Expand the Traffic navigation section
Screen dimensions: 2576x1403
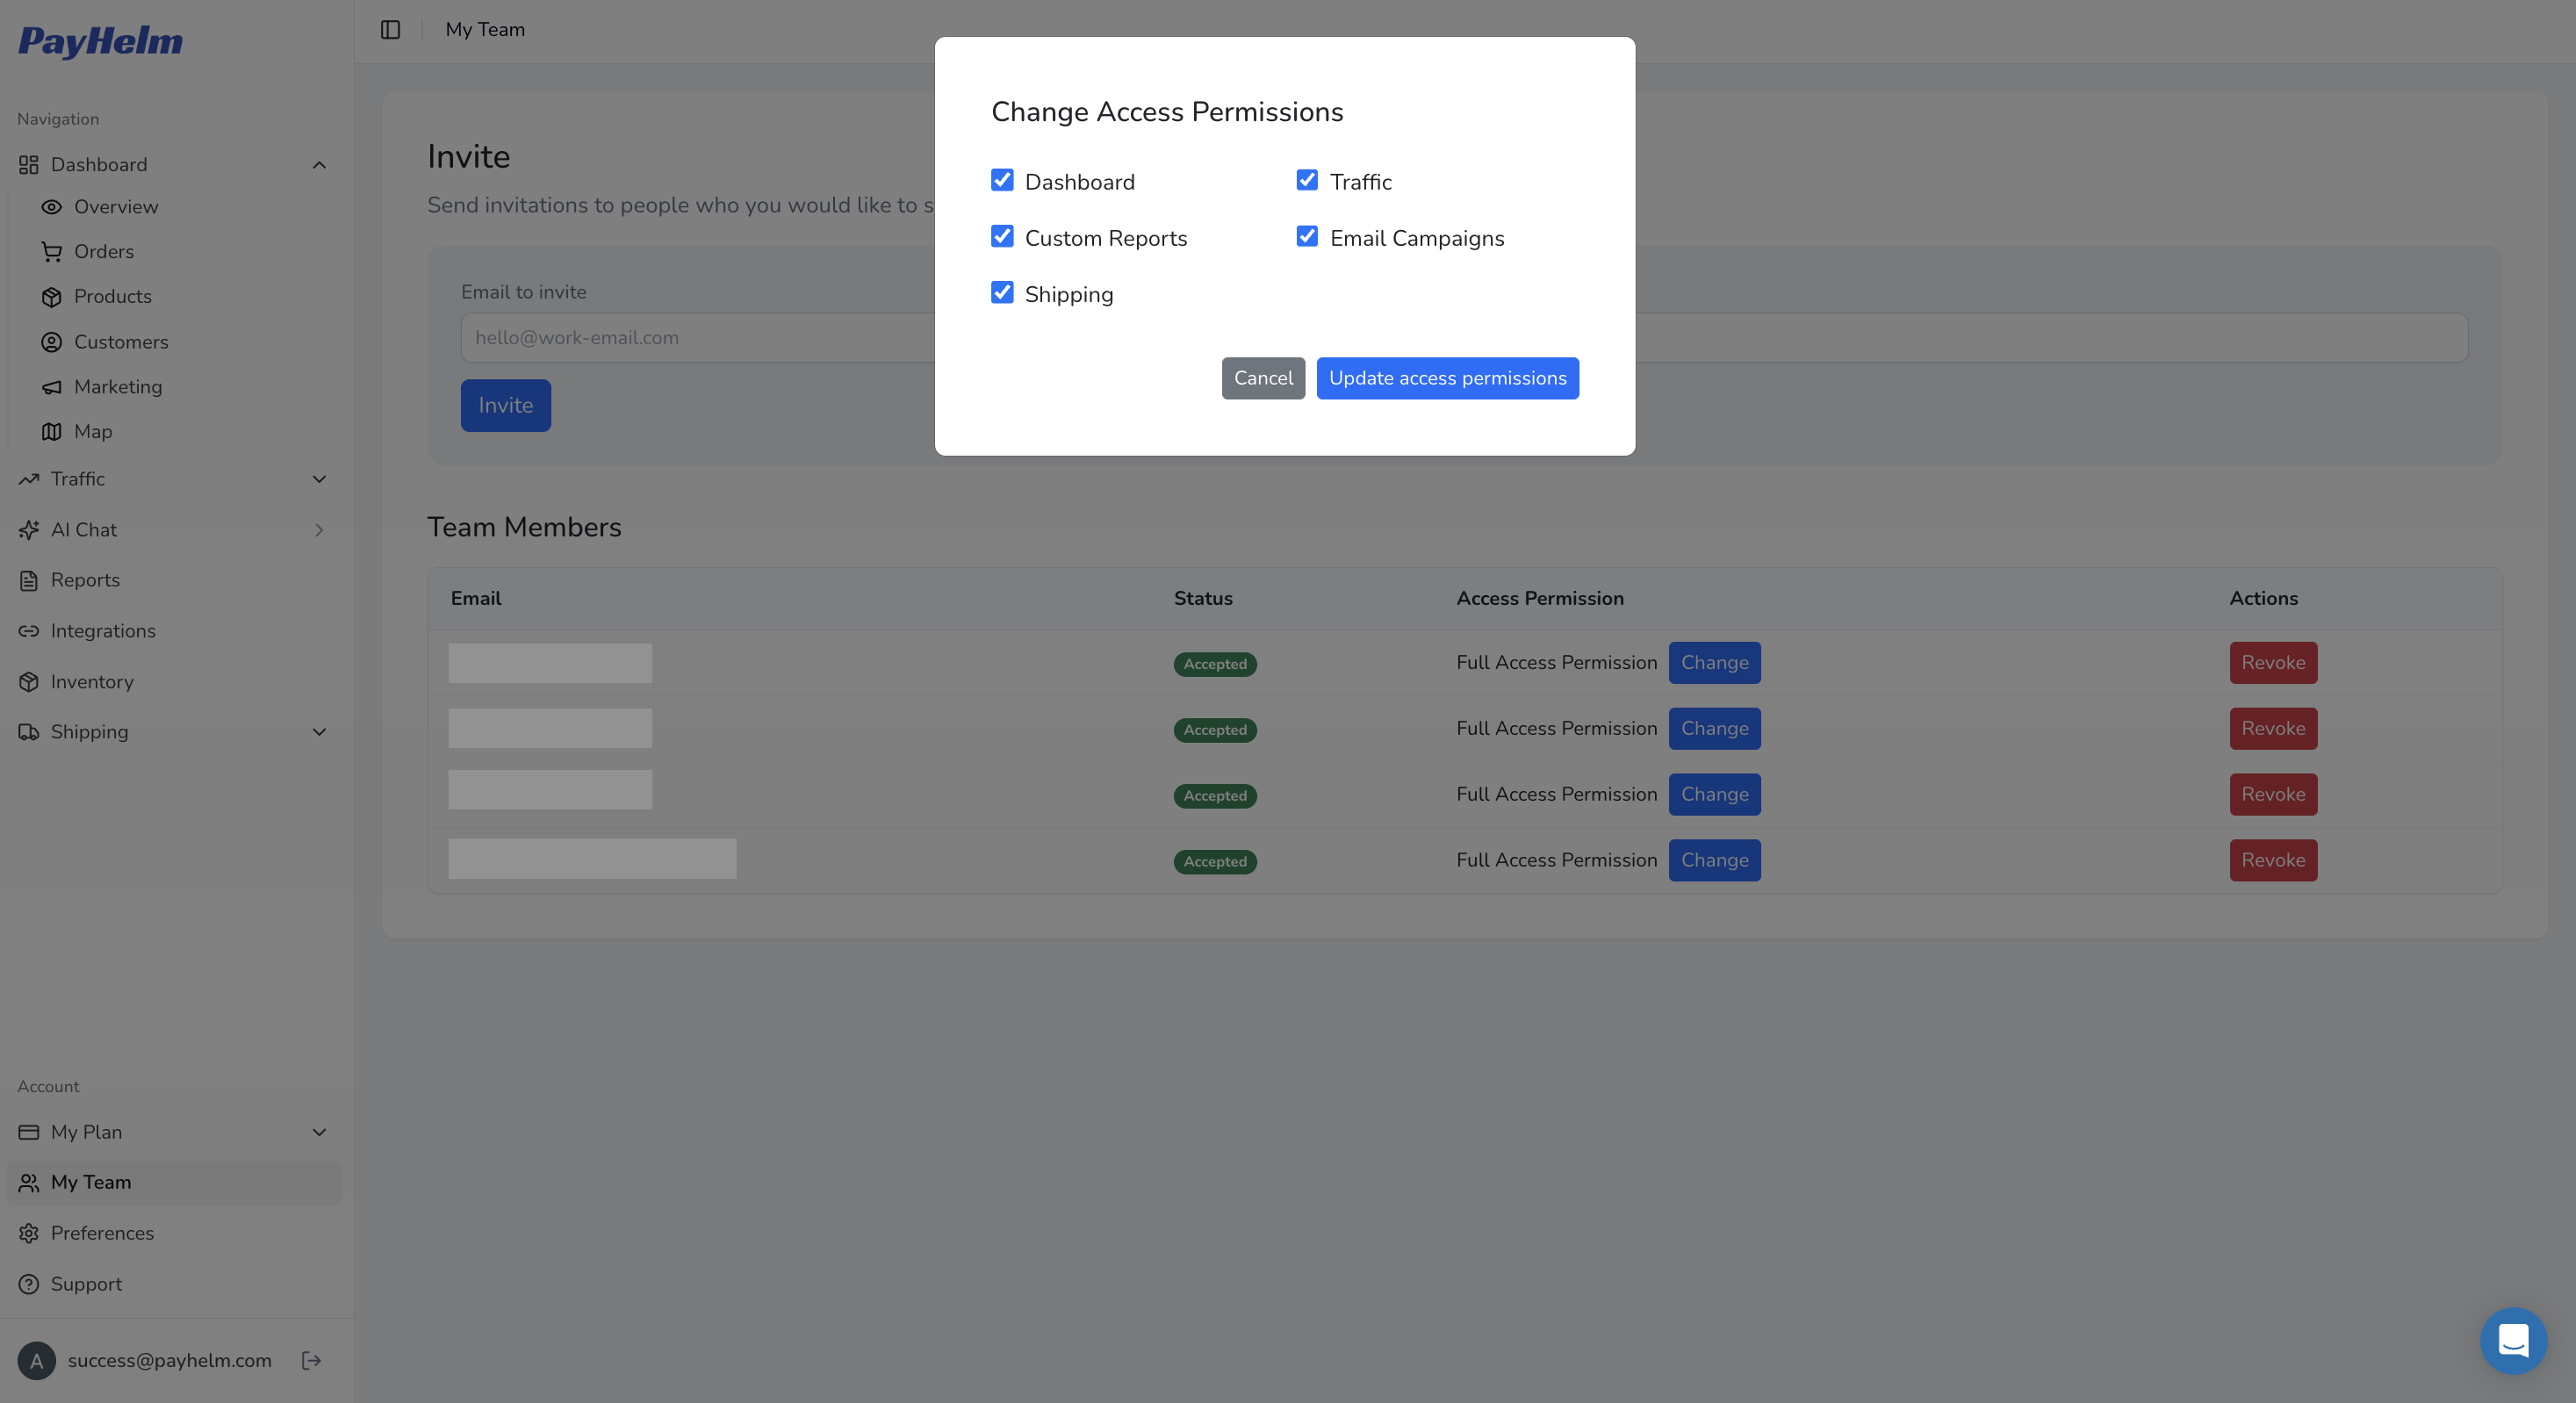(x=319, y=479)
